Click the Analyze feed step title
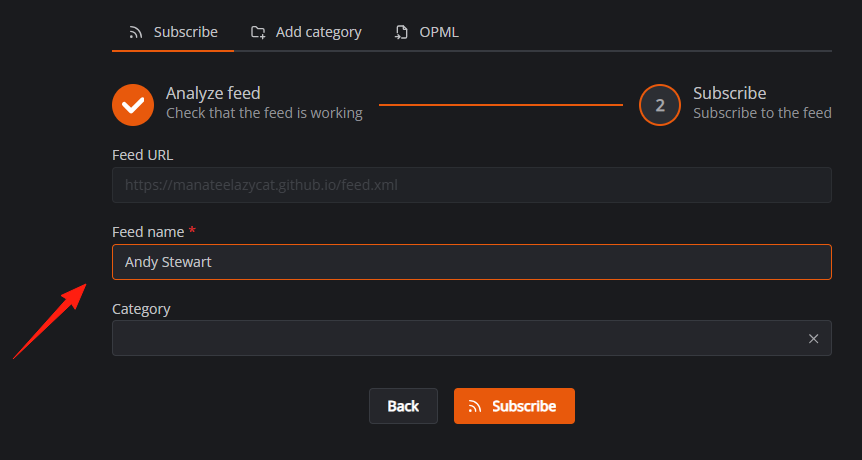 (213, 93)
